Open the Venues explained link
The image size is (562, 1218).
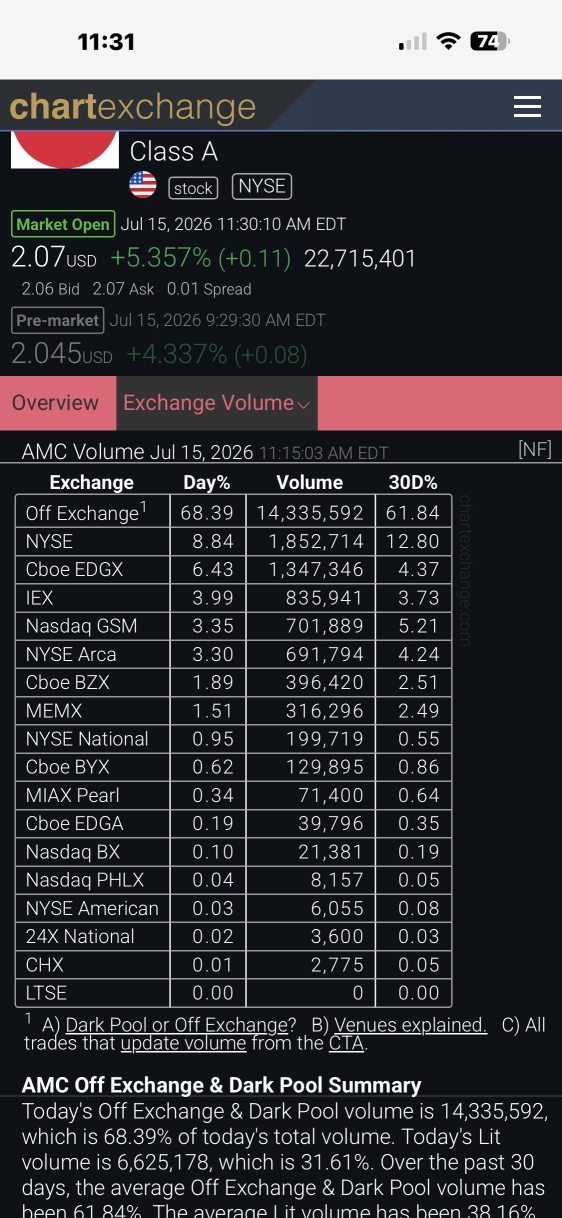click(x=410, y=1025)
